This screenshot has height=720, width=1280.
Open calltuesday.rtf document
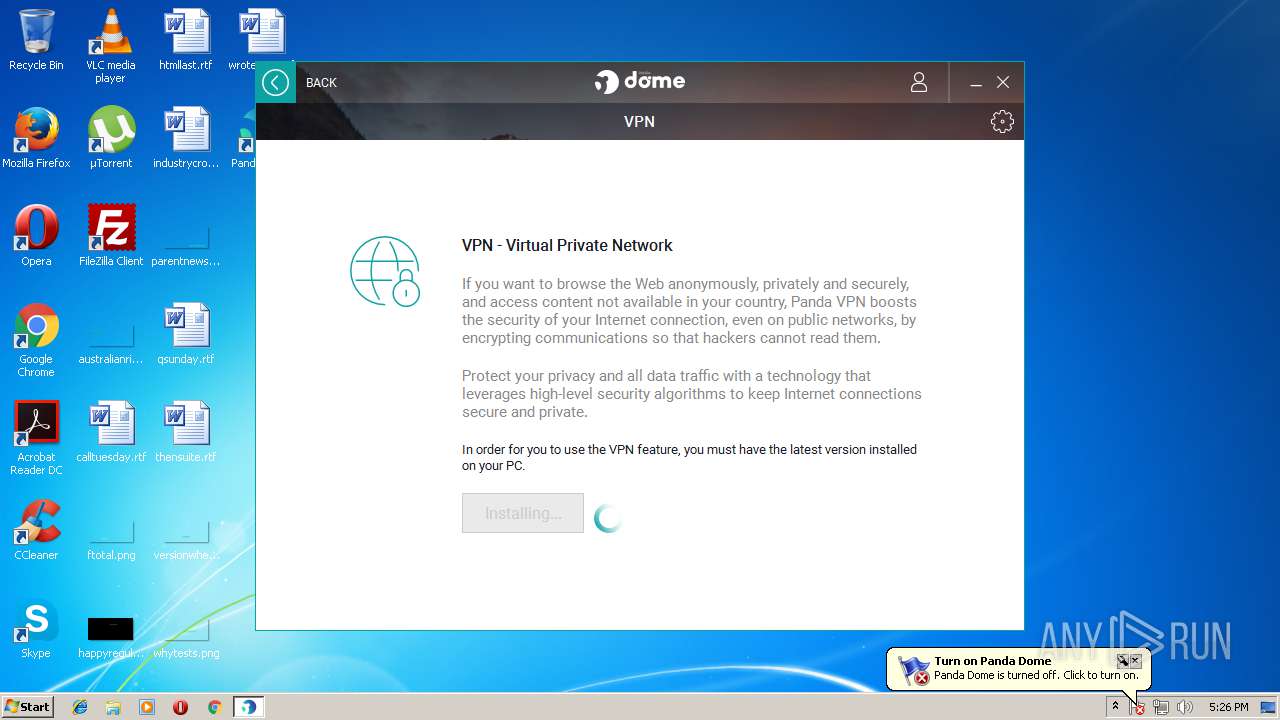click(x=111, y=432)
